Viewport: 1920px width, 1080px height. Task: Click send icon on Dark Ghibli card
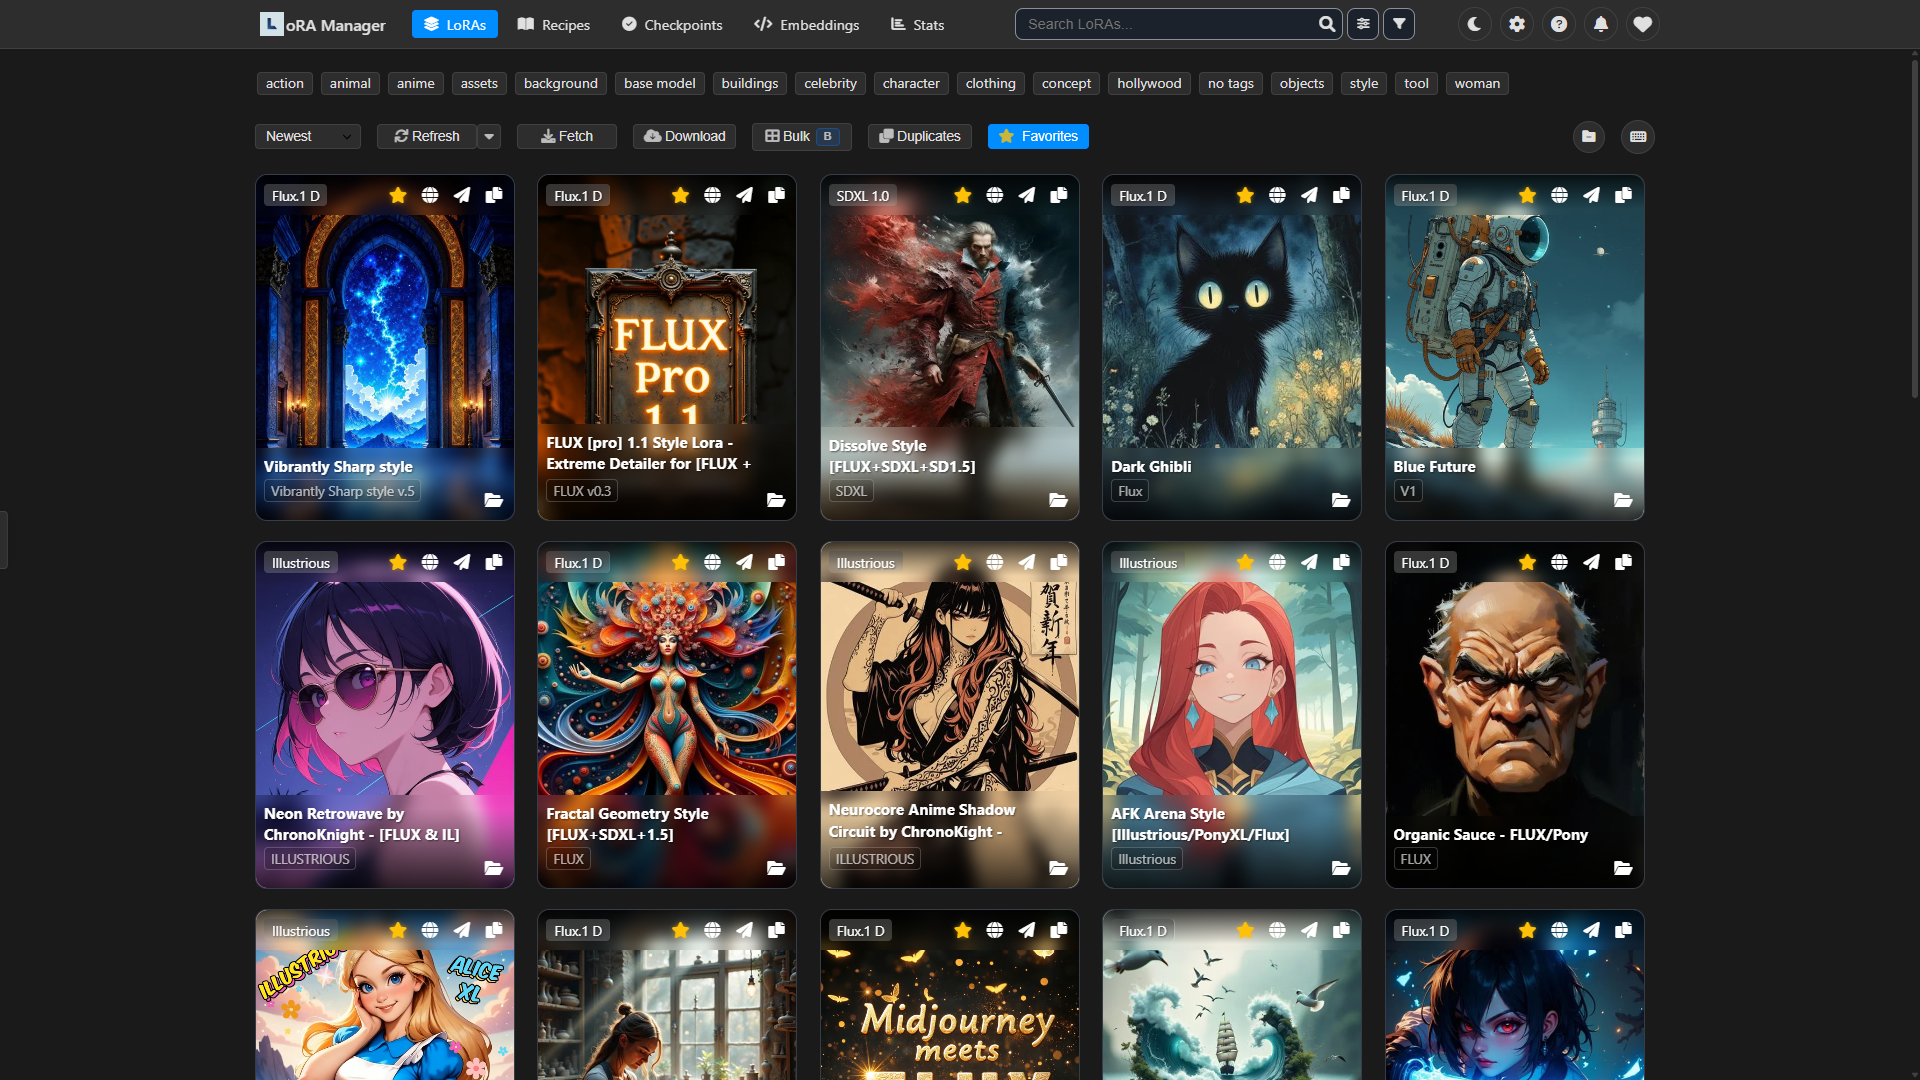(x=1309, y=195)
